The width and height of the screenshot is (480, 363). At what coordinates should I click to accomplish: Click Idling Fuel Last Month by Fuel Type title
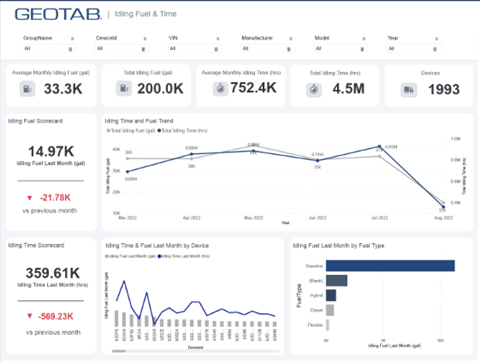pos(338,246)
